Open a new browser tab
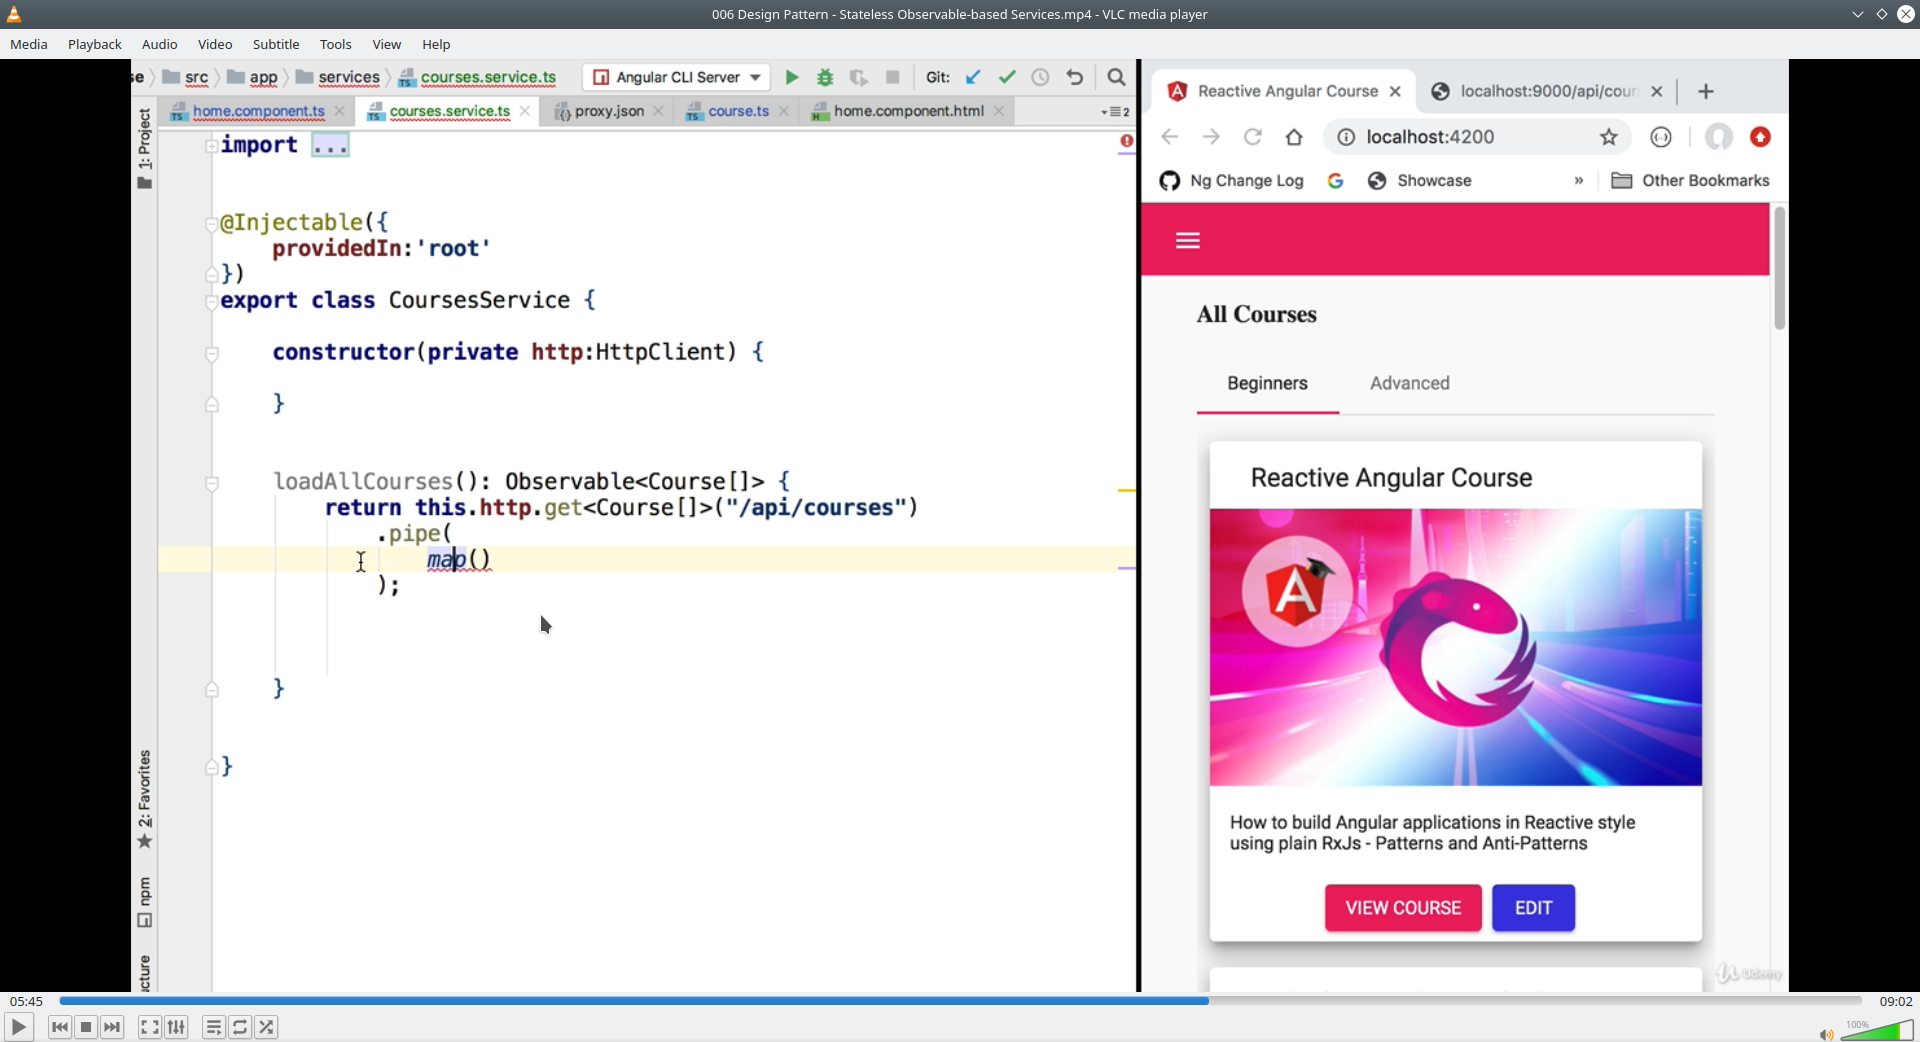Viewport: 1920px width, 1042px height. coord(1706,91)
